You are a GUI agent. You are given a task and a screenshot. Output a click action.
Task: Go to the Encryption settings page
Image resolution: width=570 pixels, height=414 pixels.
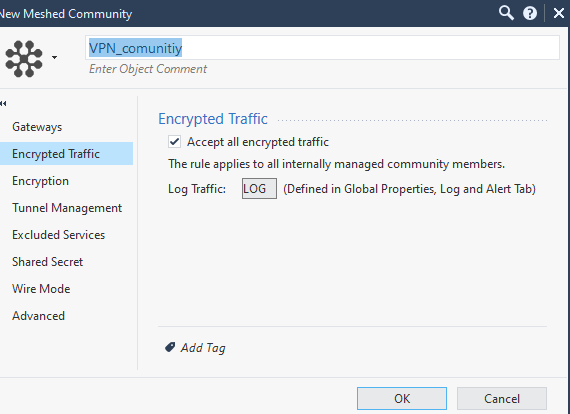[x=40, y=181]
